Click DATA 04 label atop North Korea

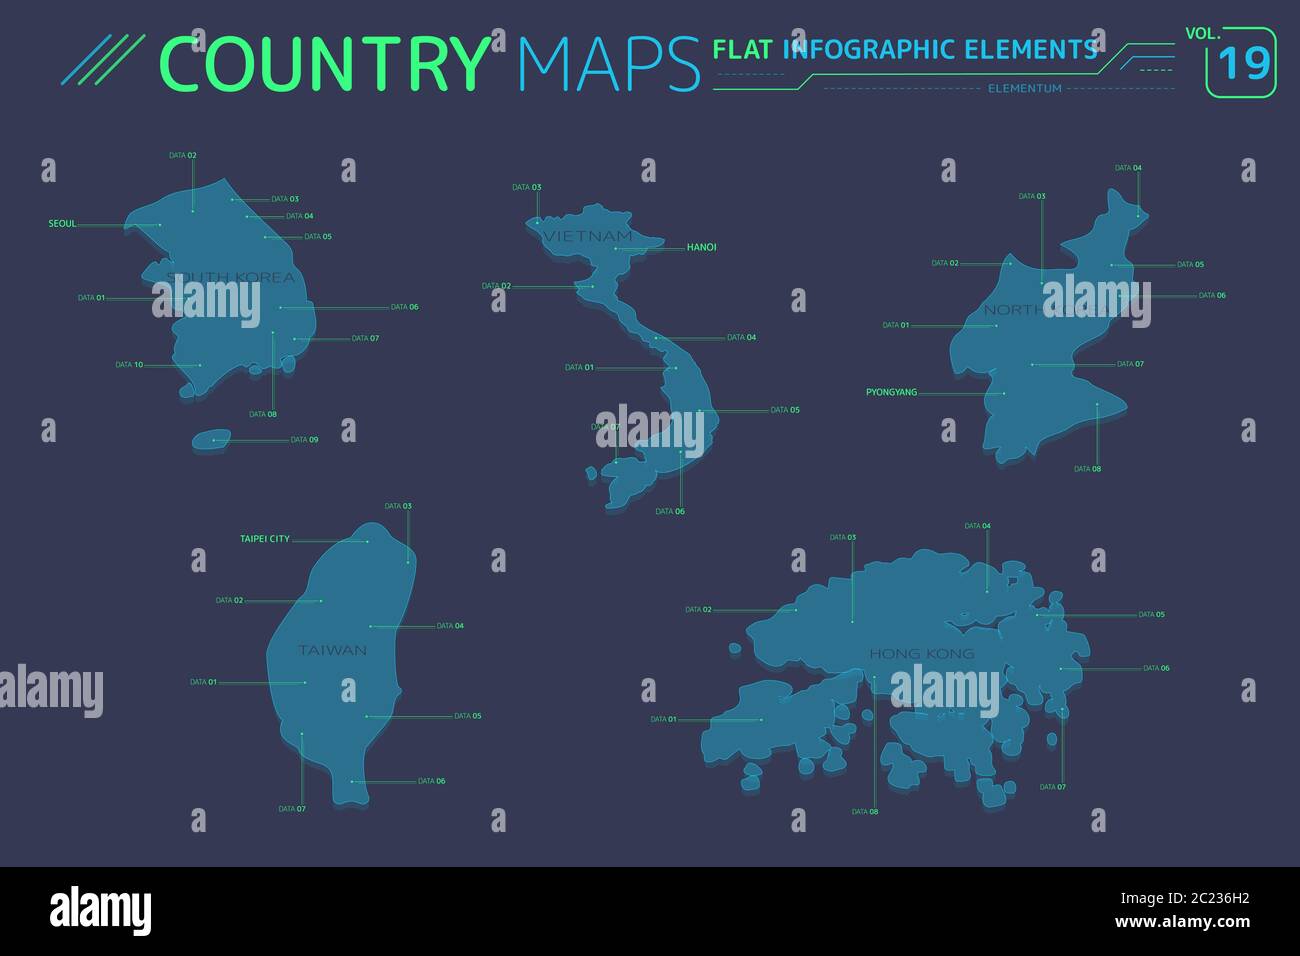coord(1129,168)
